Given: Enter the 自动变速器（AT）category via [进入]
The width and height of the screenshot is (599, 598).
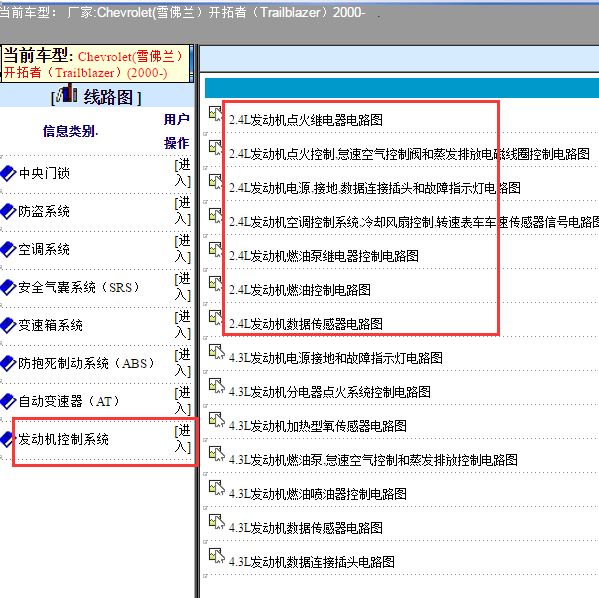Looking at the screenshot, I should [x=183, y=401].
